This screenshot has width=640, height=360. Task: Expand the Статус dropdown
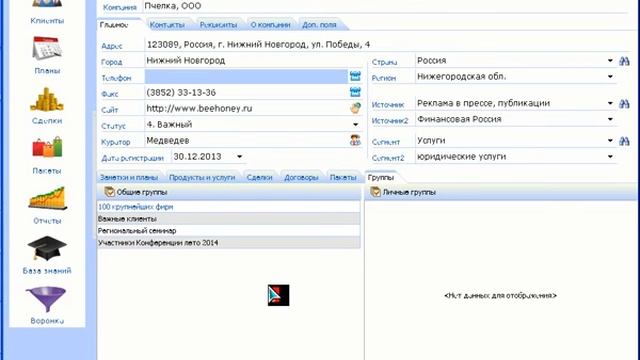(x=356, y=124)
